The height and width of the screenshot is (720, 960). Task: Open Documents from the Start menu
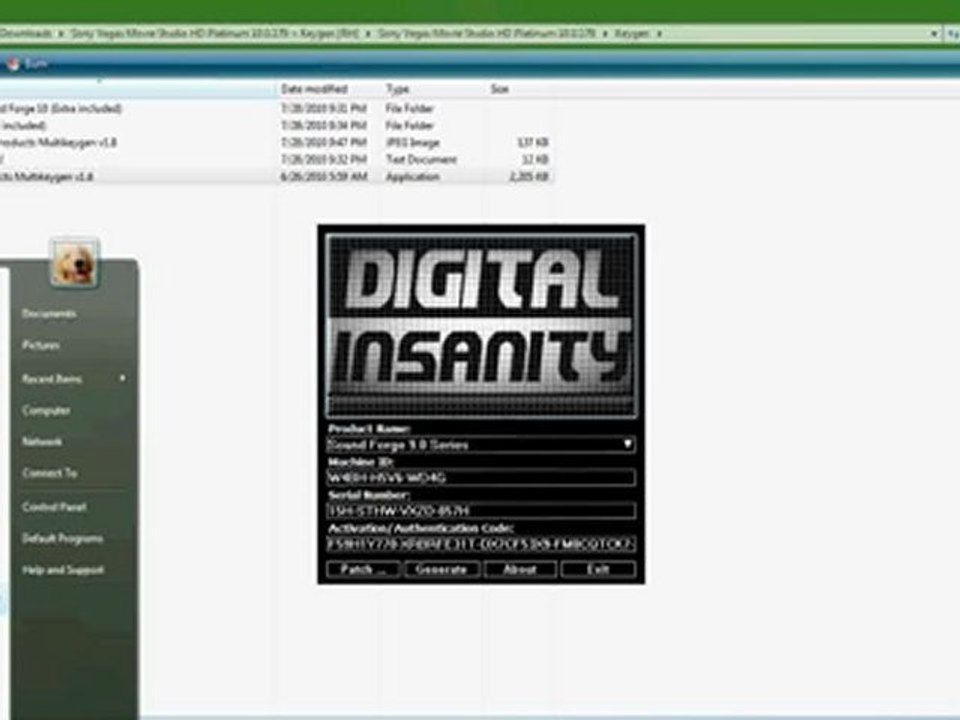click(49, 313)
